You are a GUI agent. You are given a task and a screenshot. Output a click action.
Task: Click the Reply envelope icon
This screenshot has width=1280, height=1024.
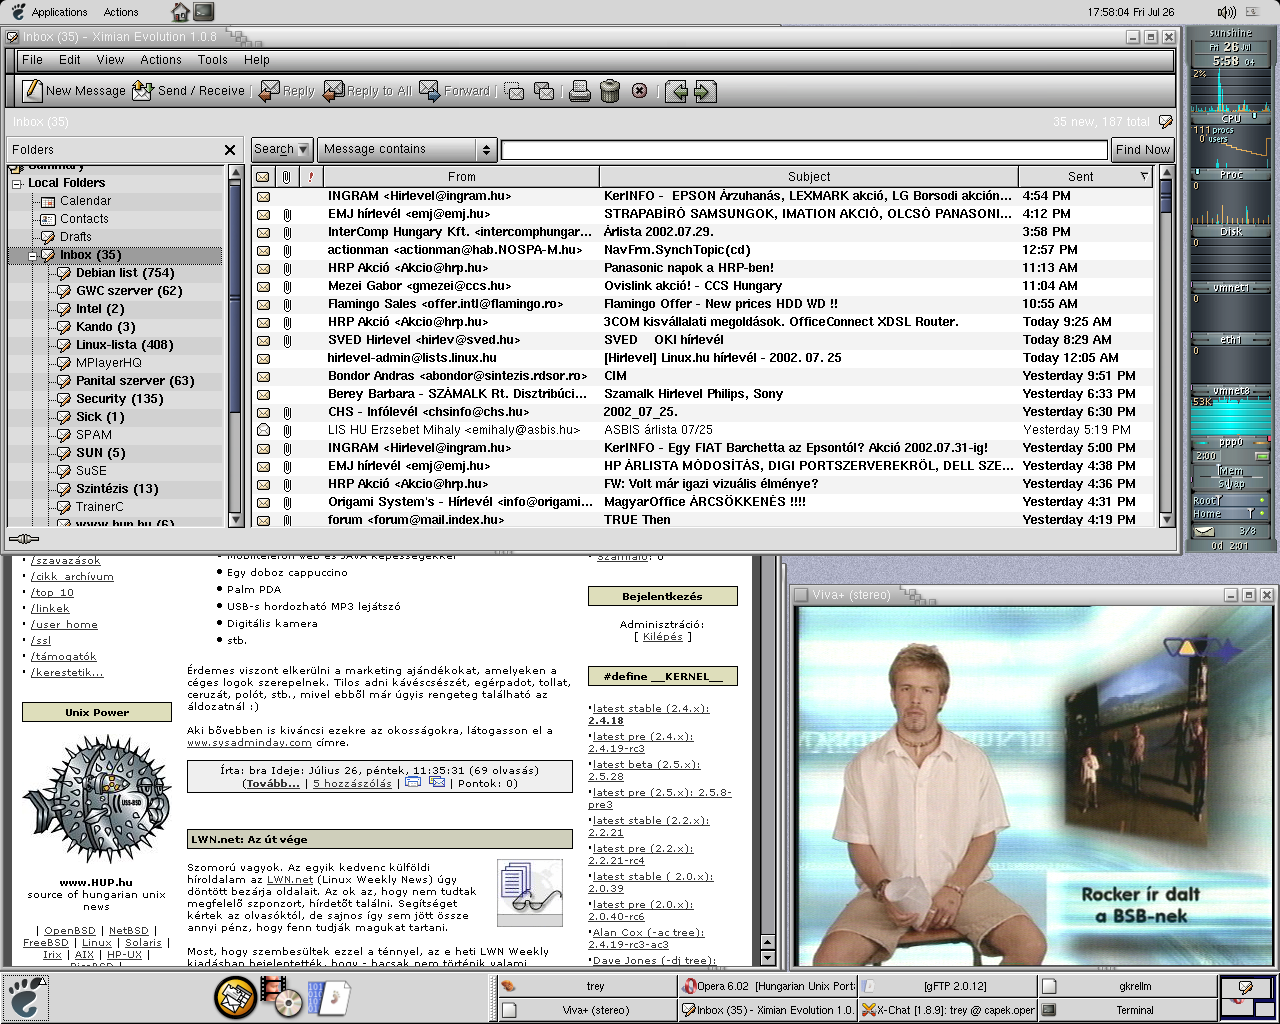click(x=269, y=91)
